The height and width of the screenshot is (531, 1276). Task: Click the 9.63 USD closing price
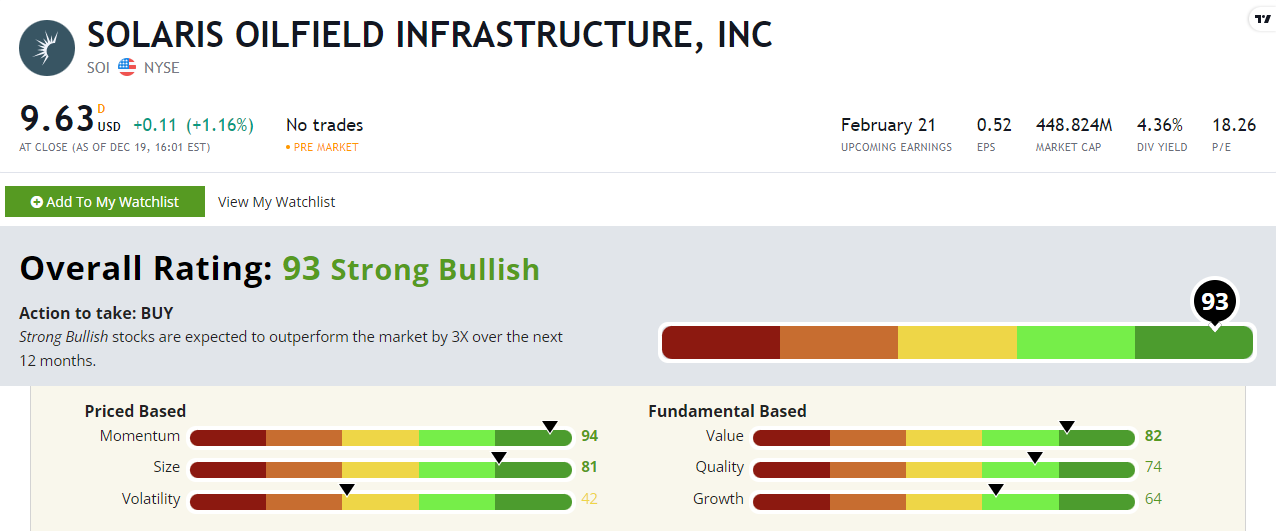pyautogui.click(x=57, y=119)
